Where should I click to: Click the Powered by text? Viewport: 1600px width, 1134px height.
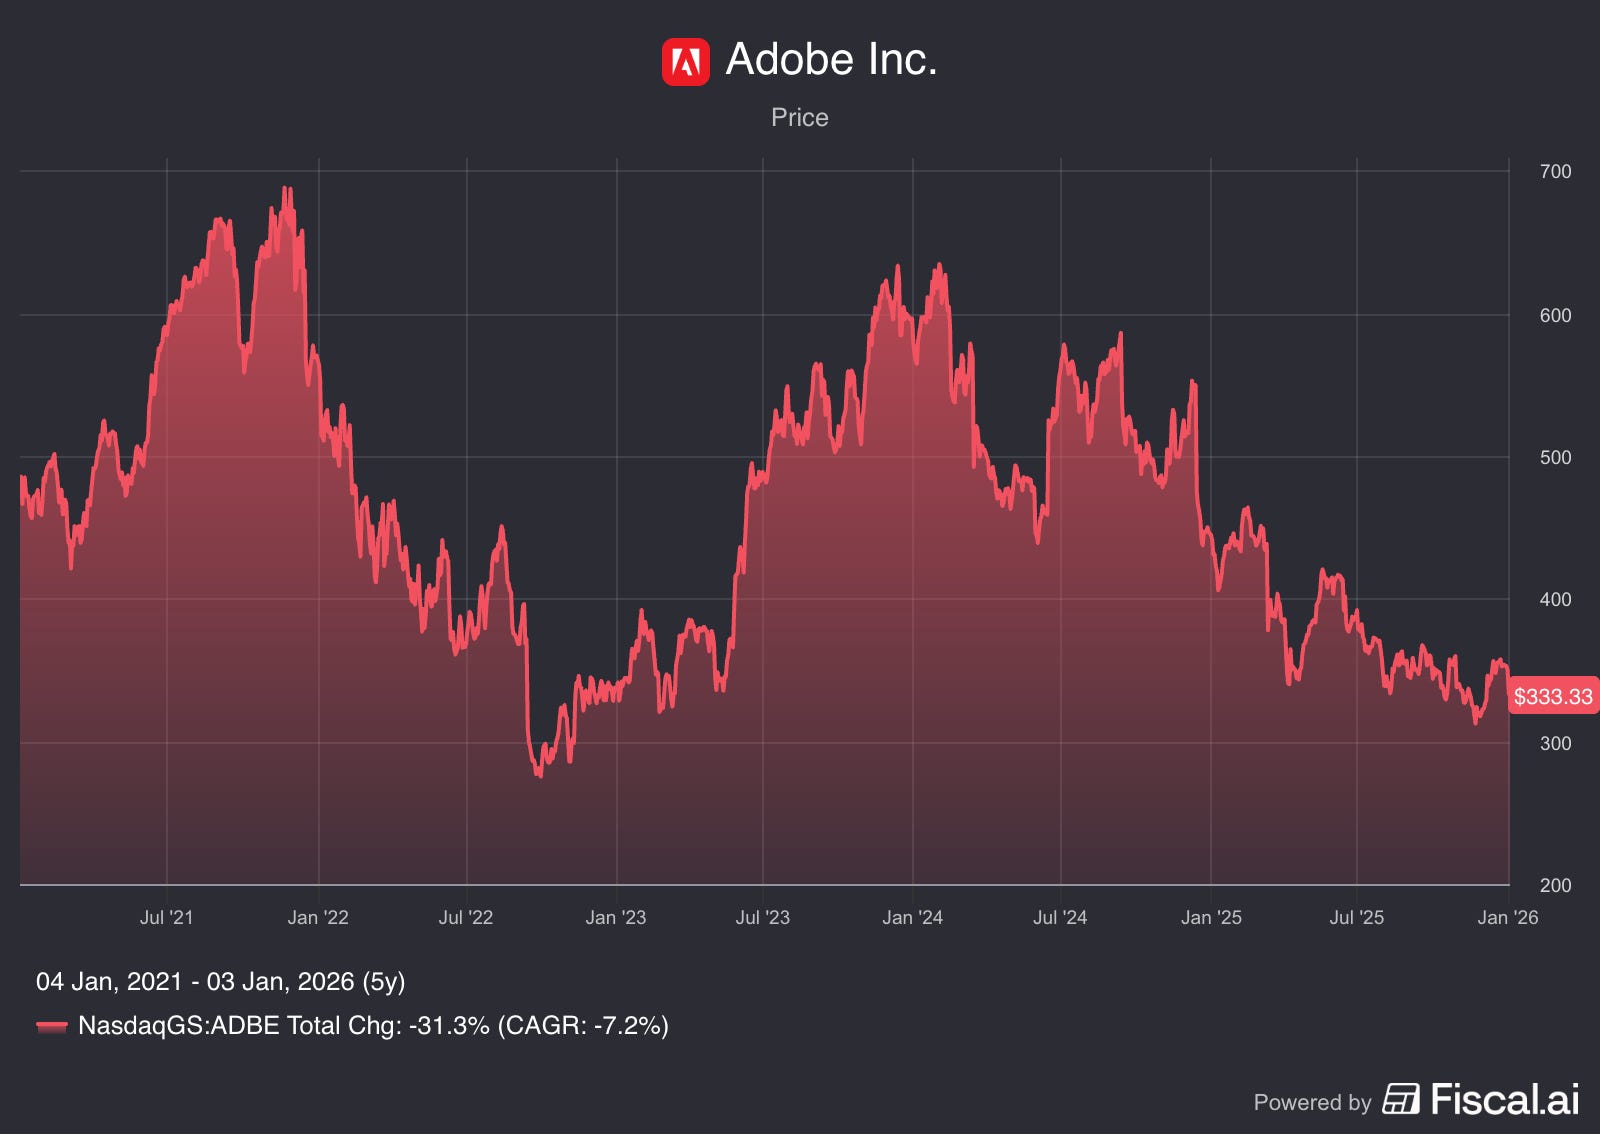point(1312,1102)
